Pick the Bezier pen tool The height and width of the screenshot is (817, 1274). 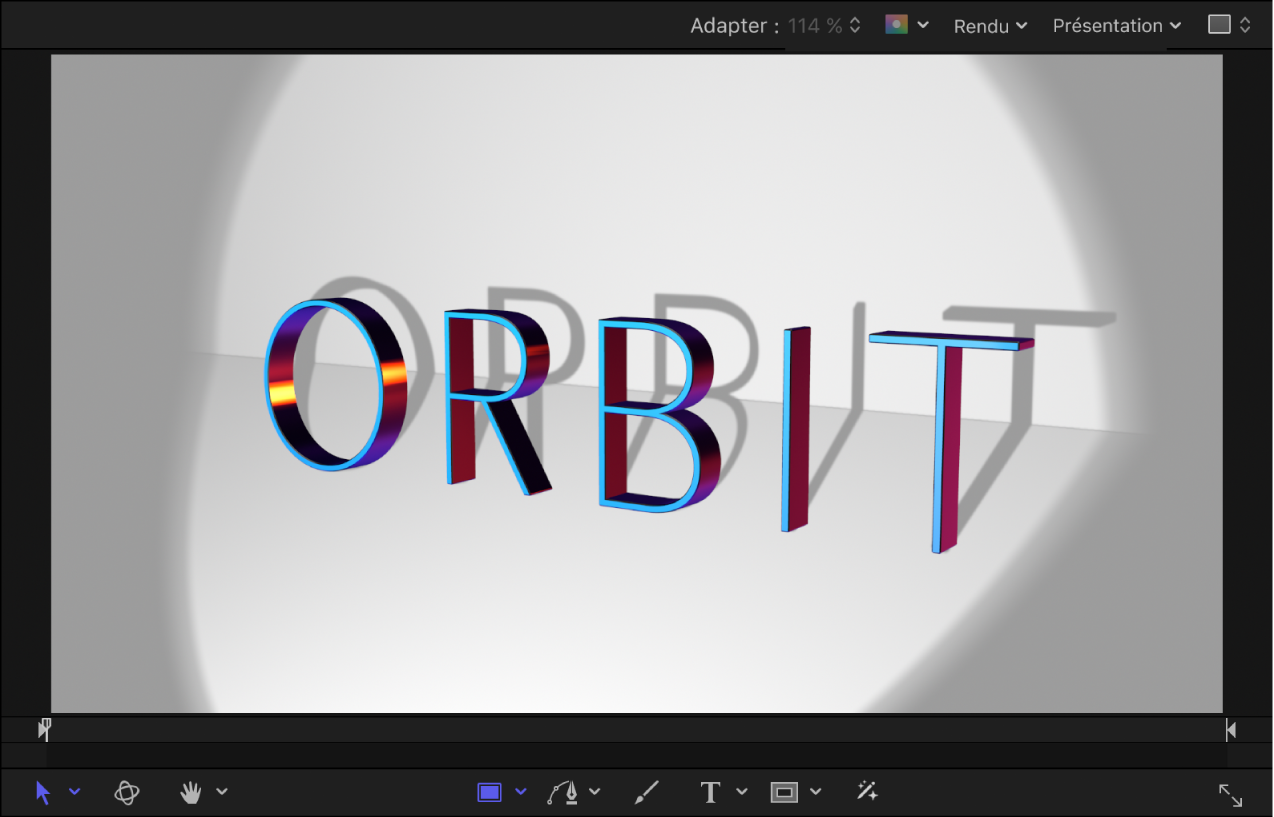(563, 790)
